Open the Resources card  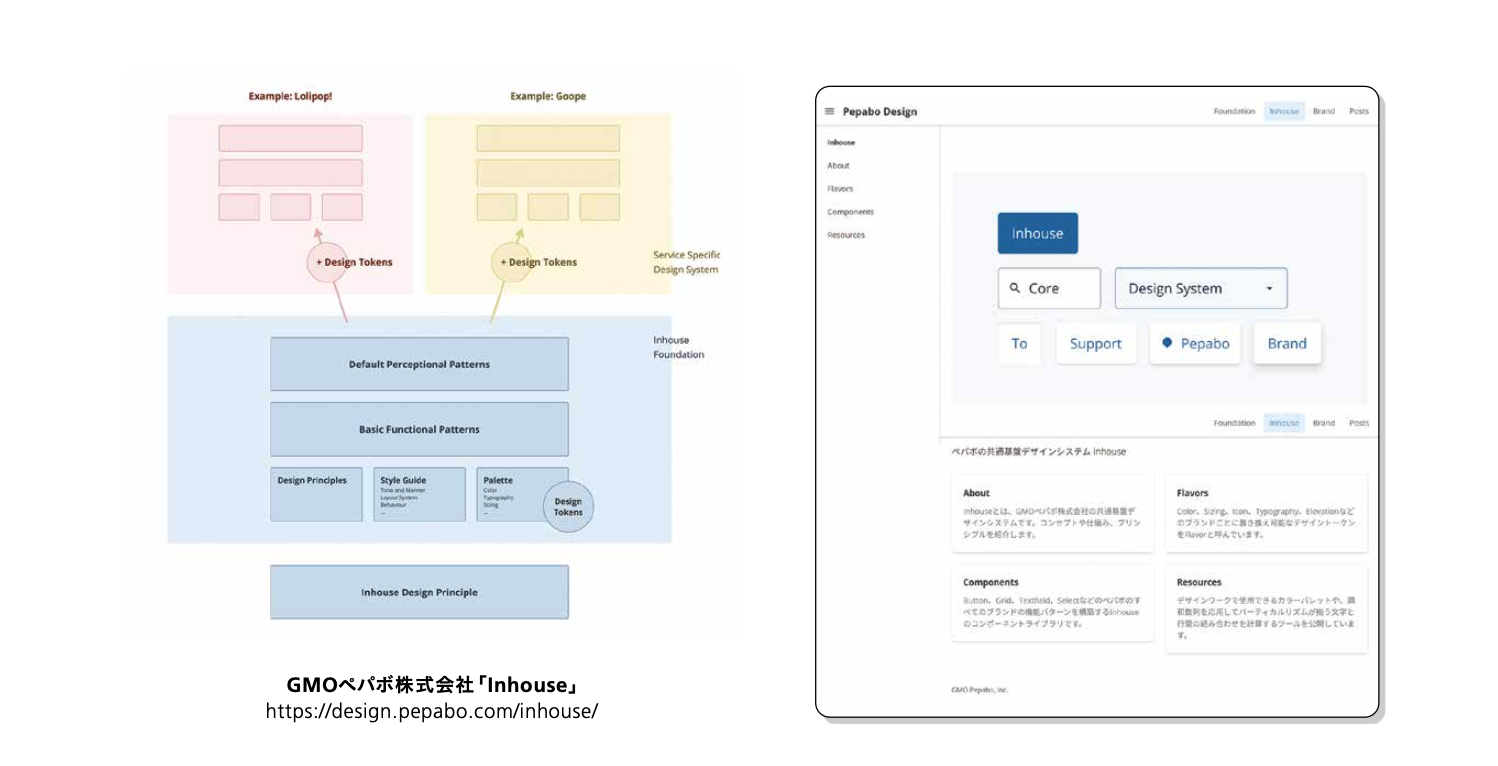(x=1266, y=608)
